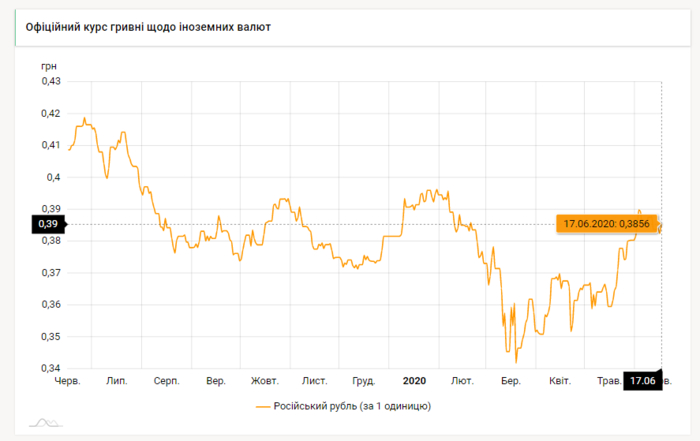Select the Лип. month axis label
700x441 pixels.
tap(116, 381)
